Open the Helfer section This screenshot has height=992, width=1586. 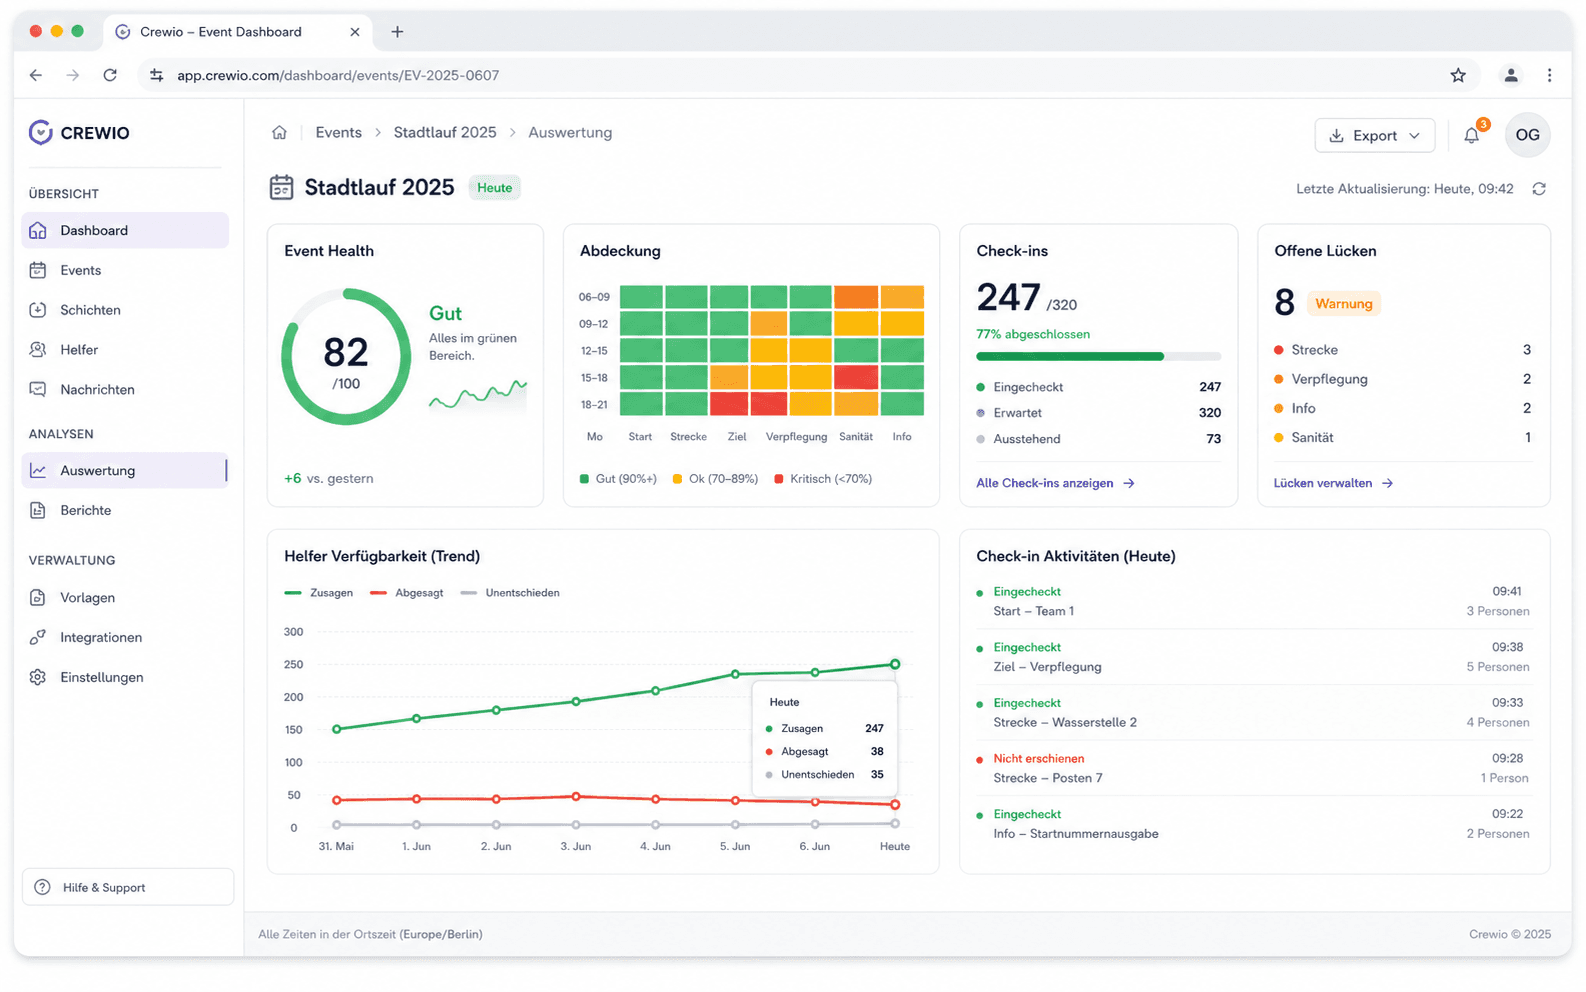[x=125, y=350]
